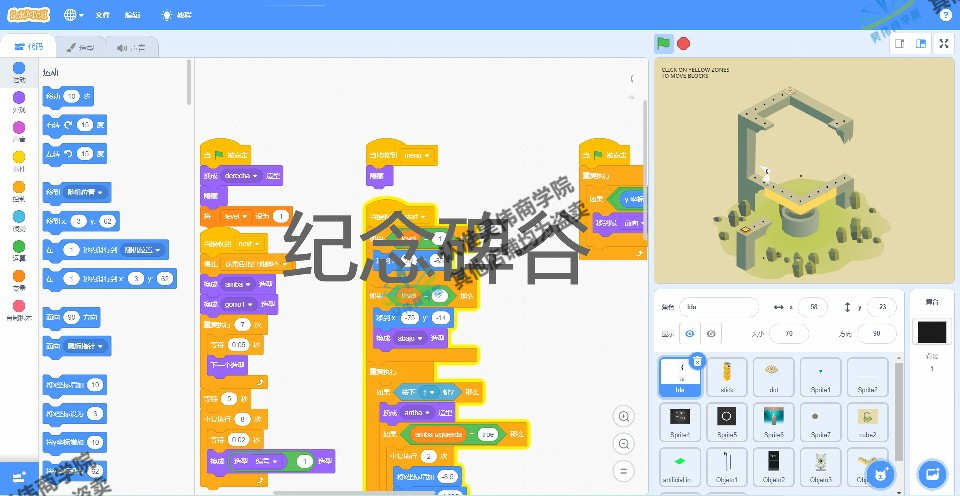This screenshot has height=496, width=960.
Task: Delete the selected sprite via trash badge
Action: click(697, 361)
